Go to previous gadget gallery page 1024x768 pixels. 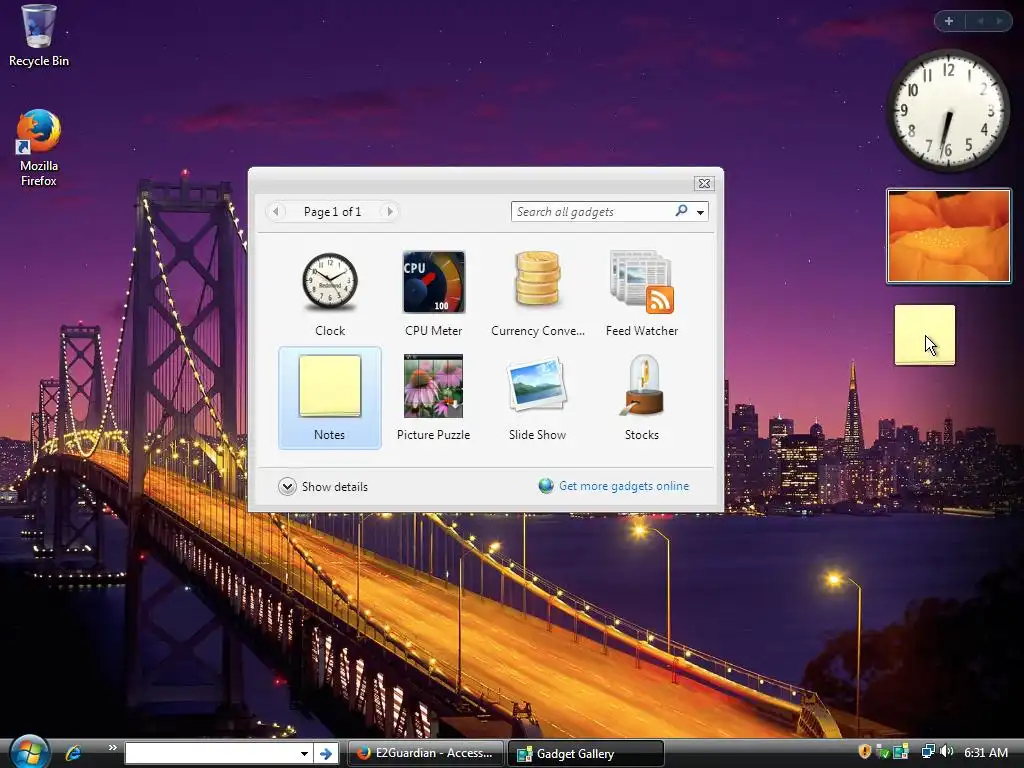click(276, 212)
